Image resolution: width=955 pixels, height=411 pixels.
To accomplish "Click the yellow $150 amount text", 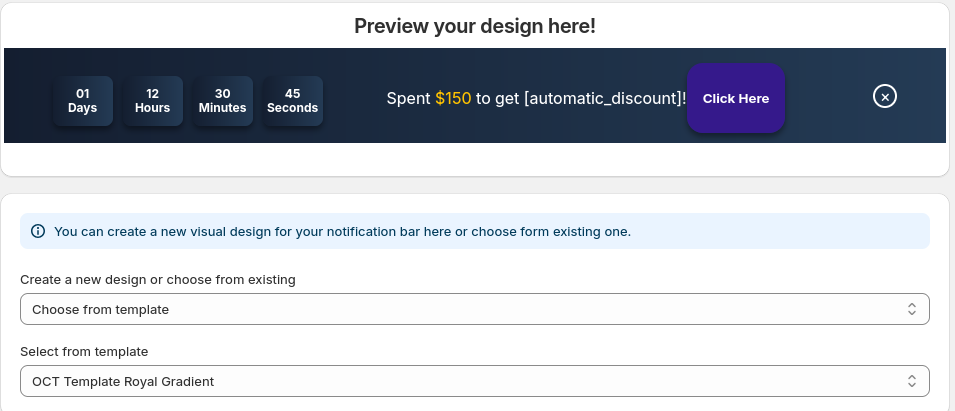I will tap(453, 99).
